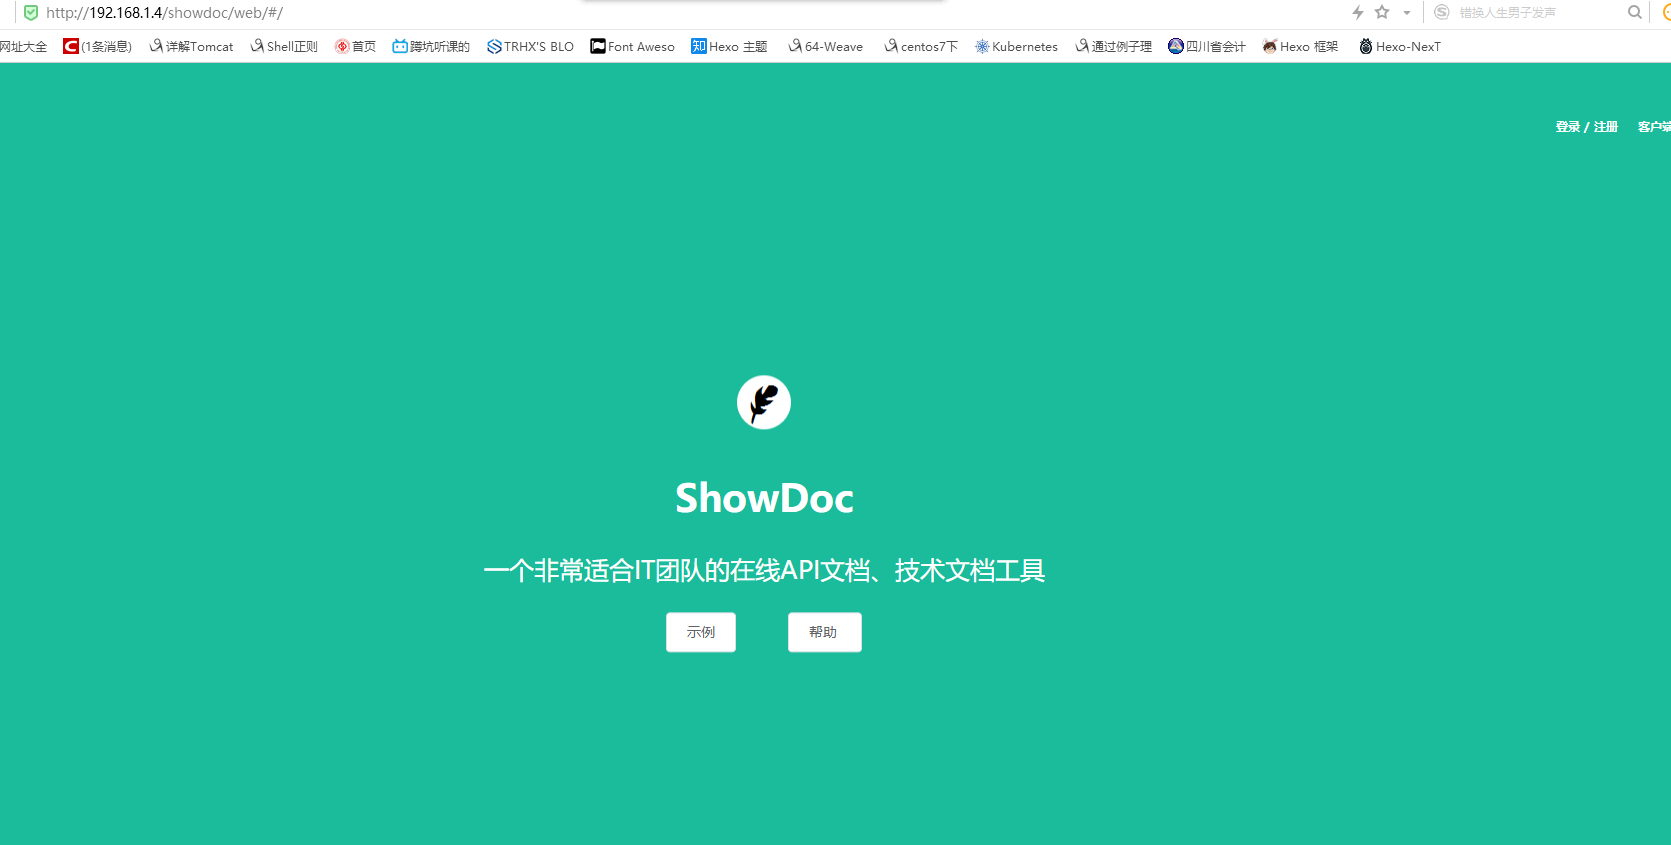The width and height of the screenshot is (1671, 845).
Task: Click the 一个非常适合IT团队 subtitle text
Action: [x=764, y=571]
